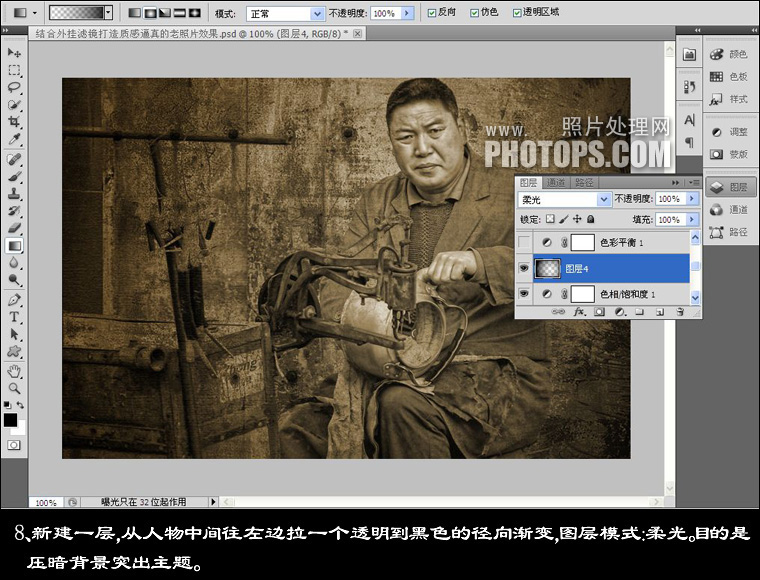Select the Eraser tool

[14, 228]
